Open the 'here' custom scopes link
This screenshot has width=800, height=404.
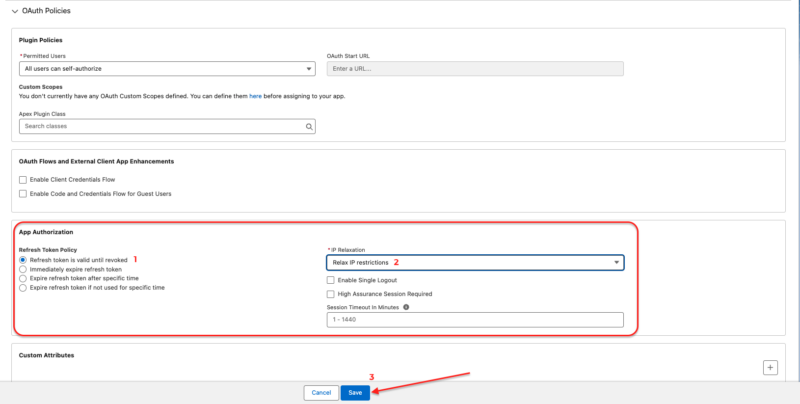[256, 96]
